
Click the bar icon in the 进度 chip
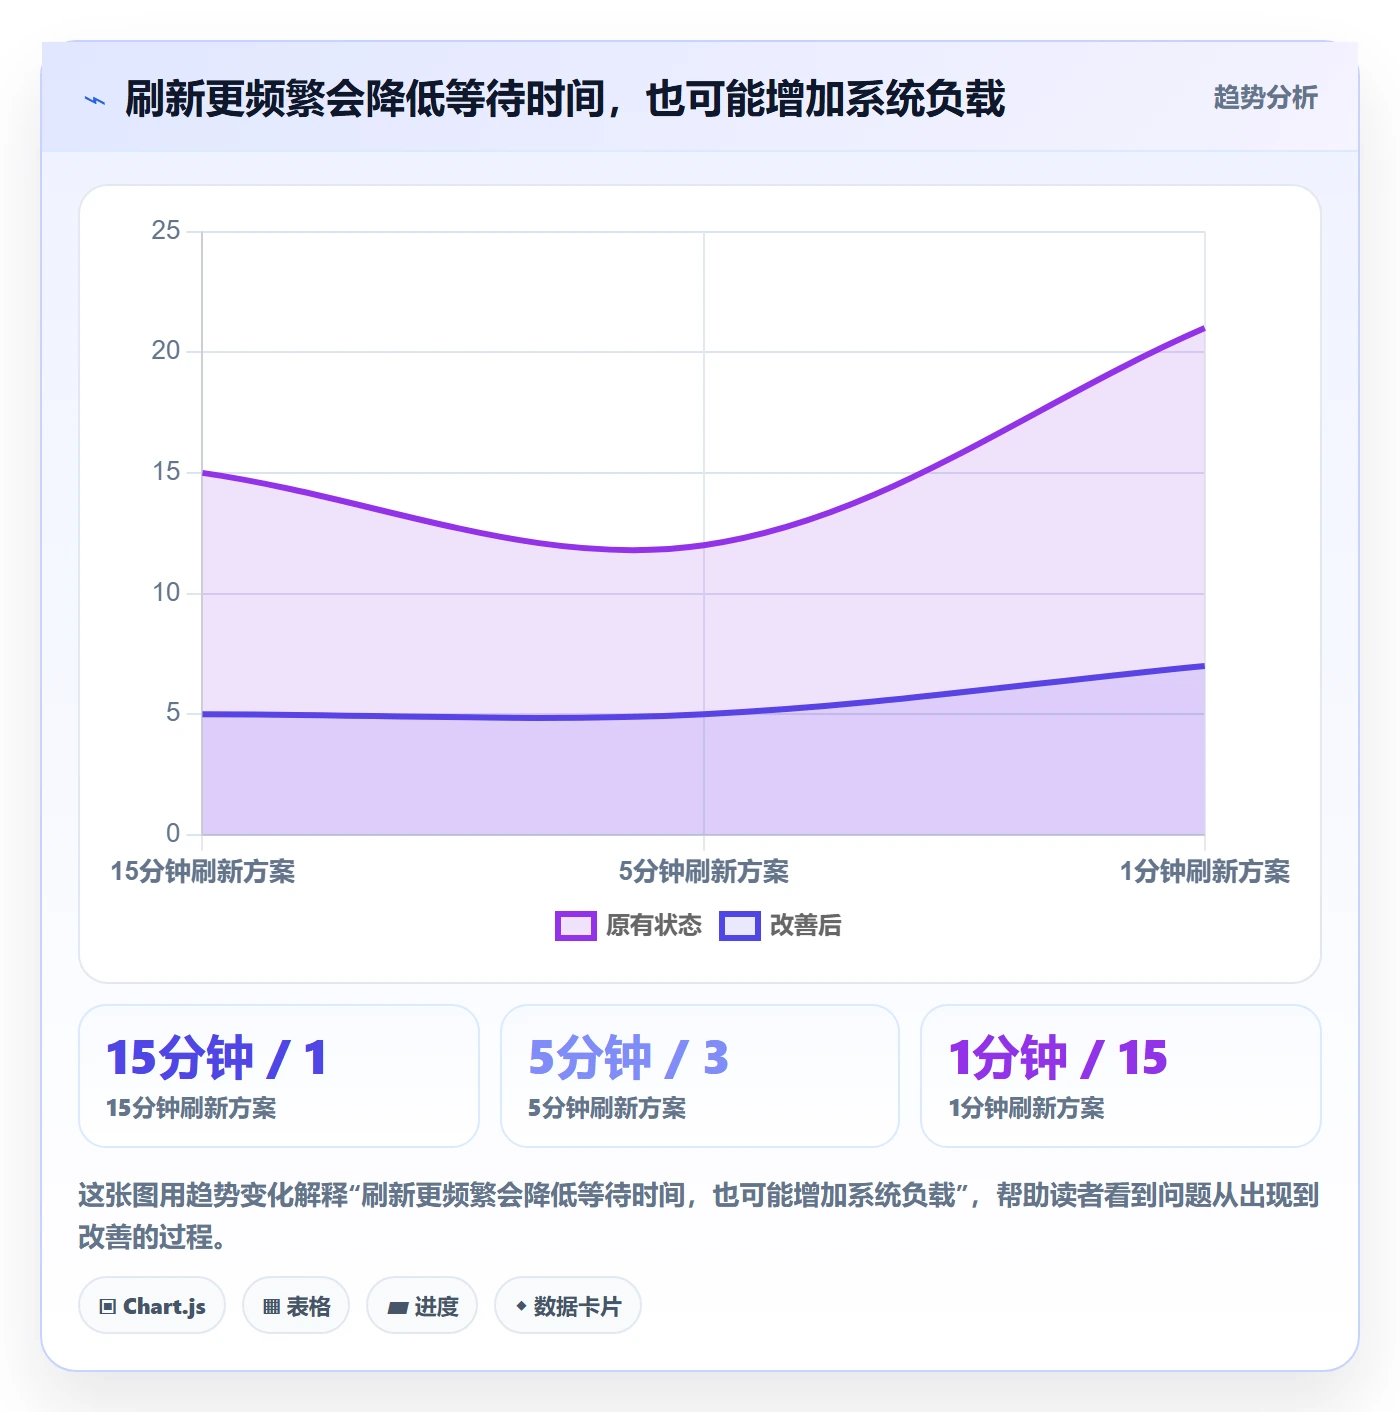[x=397, y=1308]
